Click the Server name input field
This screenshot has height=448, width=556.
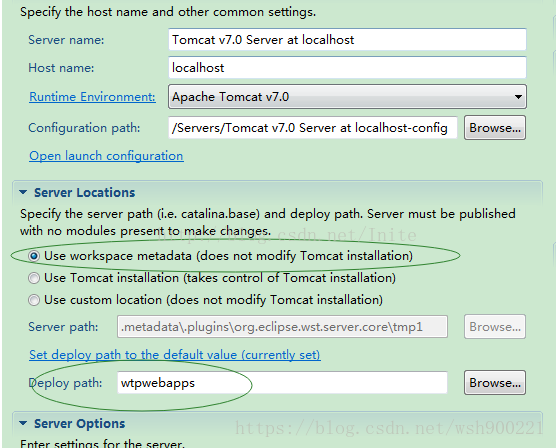347,39
